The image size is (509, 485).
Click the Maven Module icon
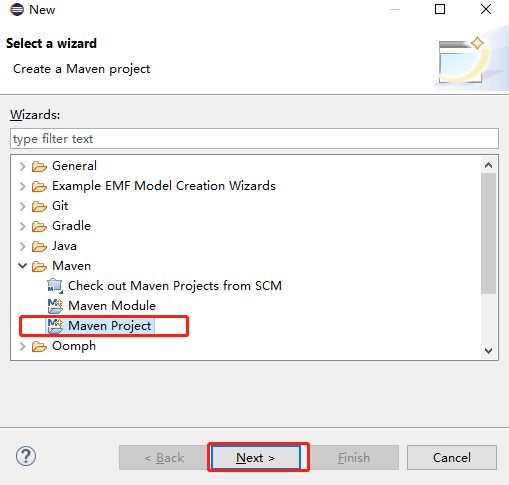55,306
